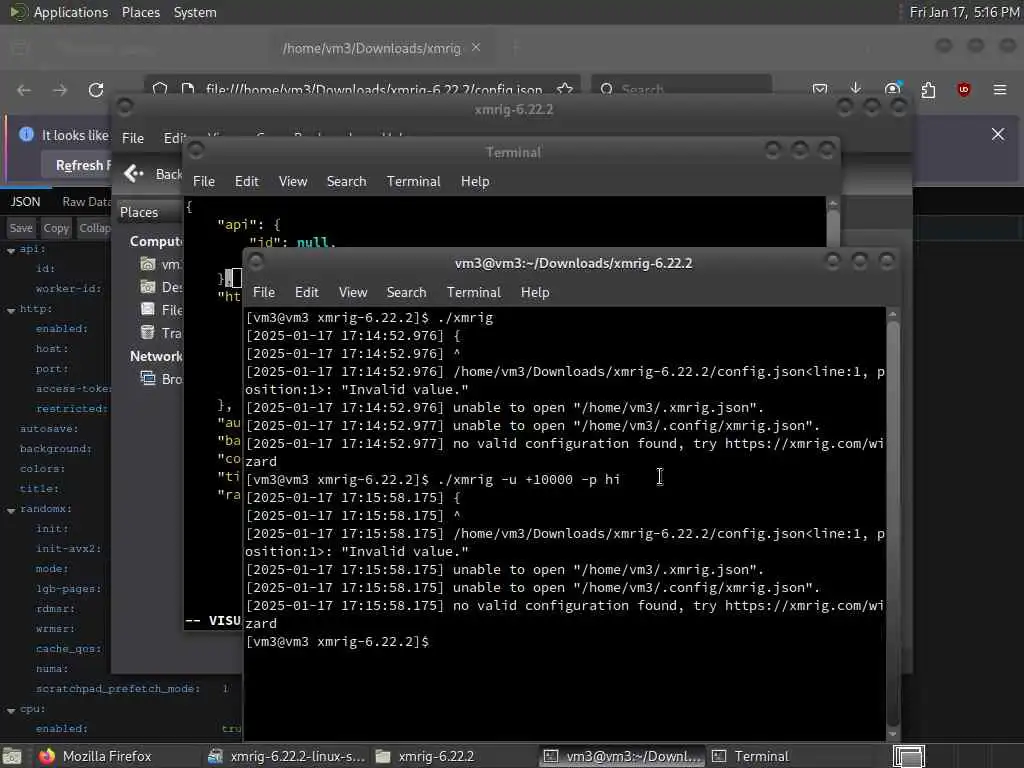Click the 1gb-pages key in JSON viewer
The height and width of the screenshot is (768, 1024).
click(69, 588)
